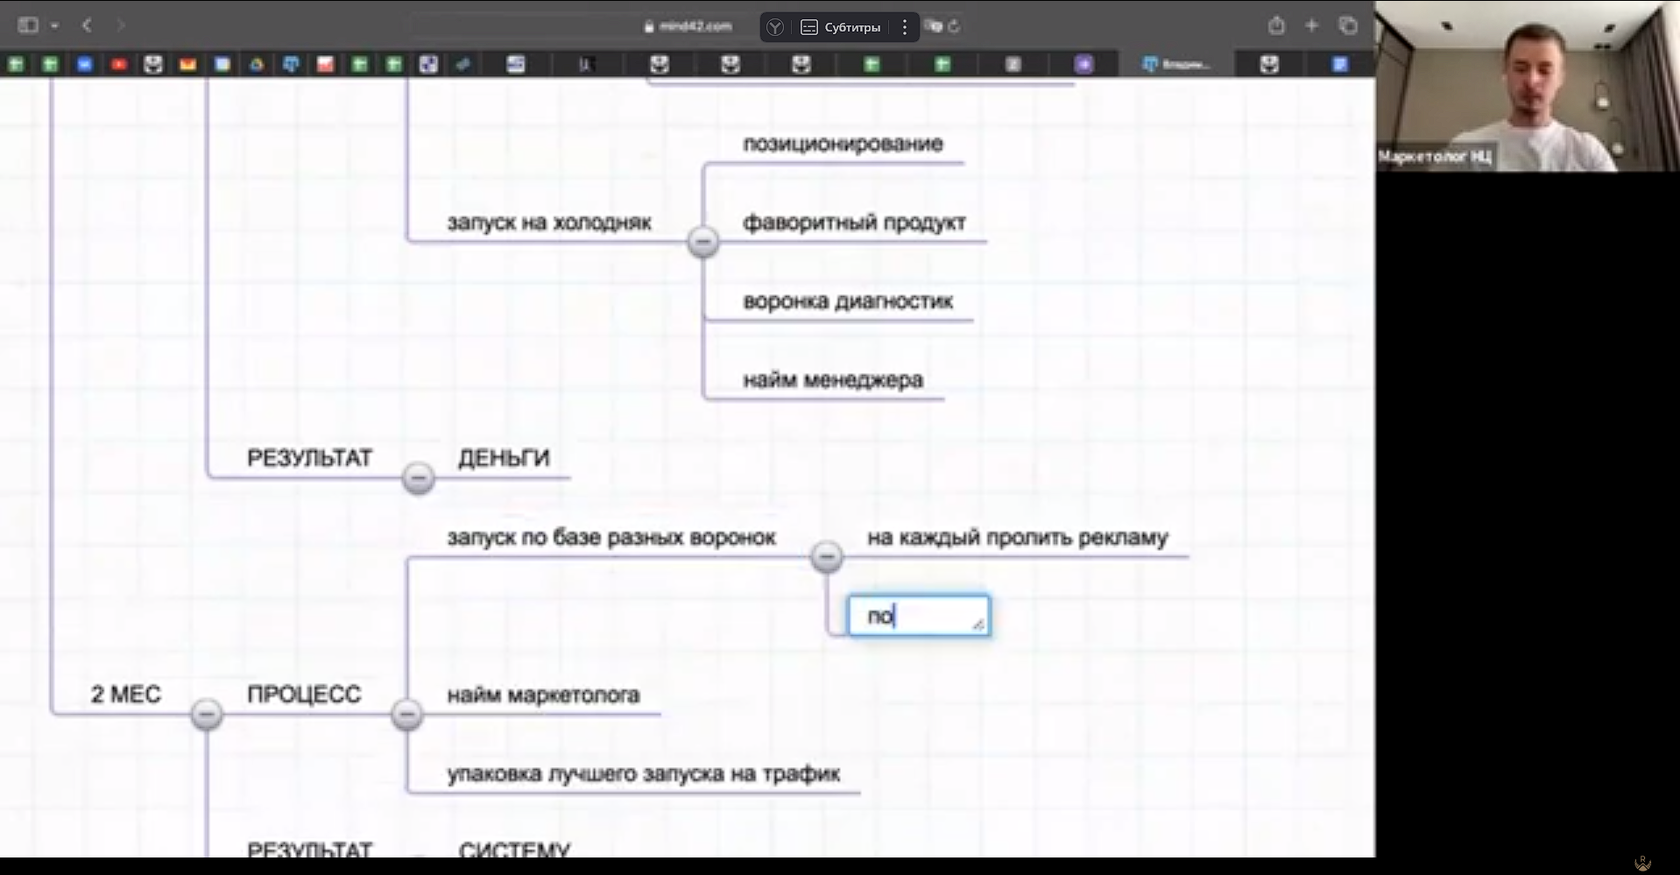Switch to the purple circle icon tab

[x=1084, y=64]
